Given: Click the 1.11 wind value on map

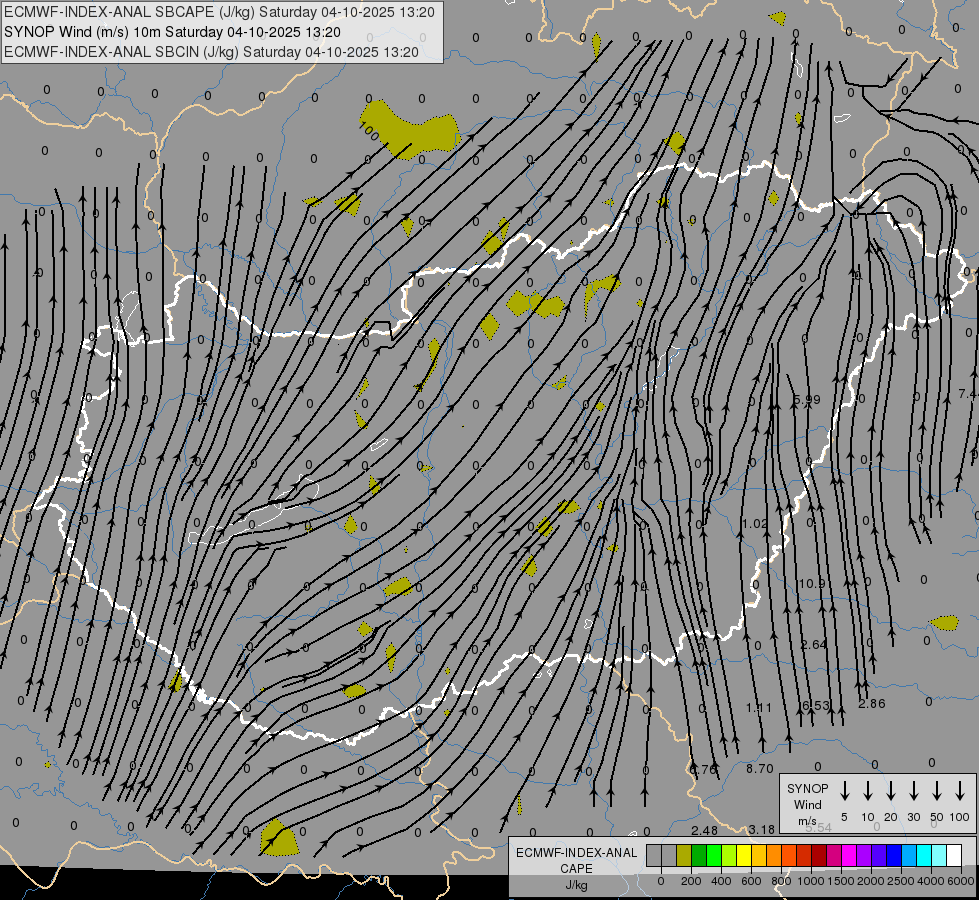Looking at the screenshot, I should pyautogui.click(x=759, y=708).
